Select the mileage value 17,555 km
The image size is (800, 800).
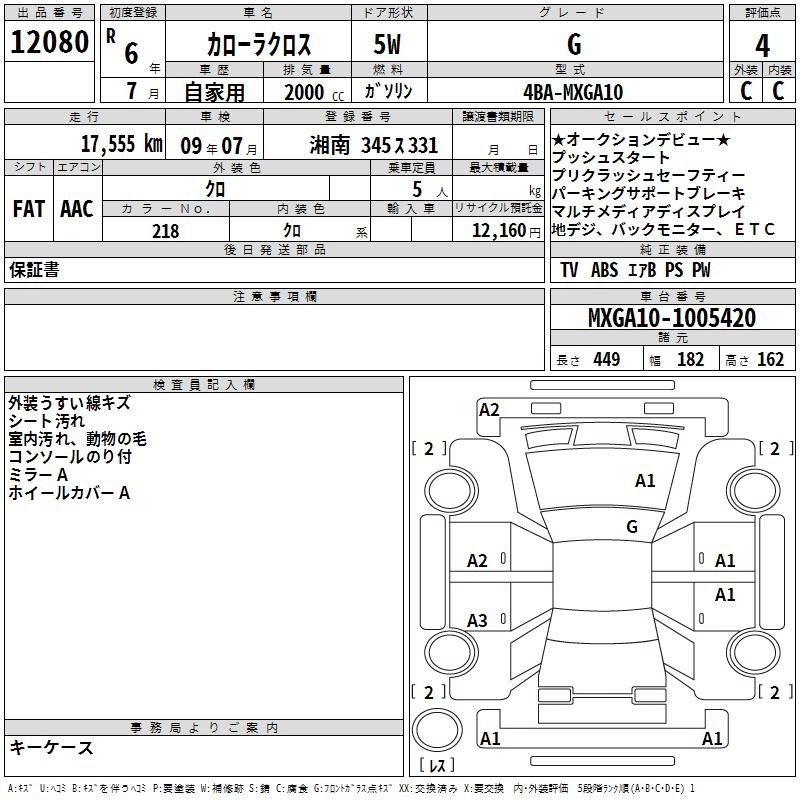coord(121,143)
